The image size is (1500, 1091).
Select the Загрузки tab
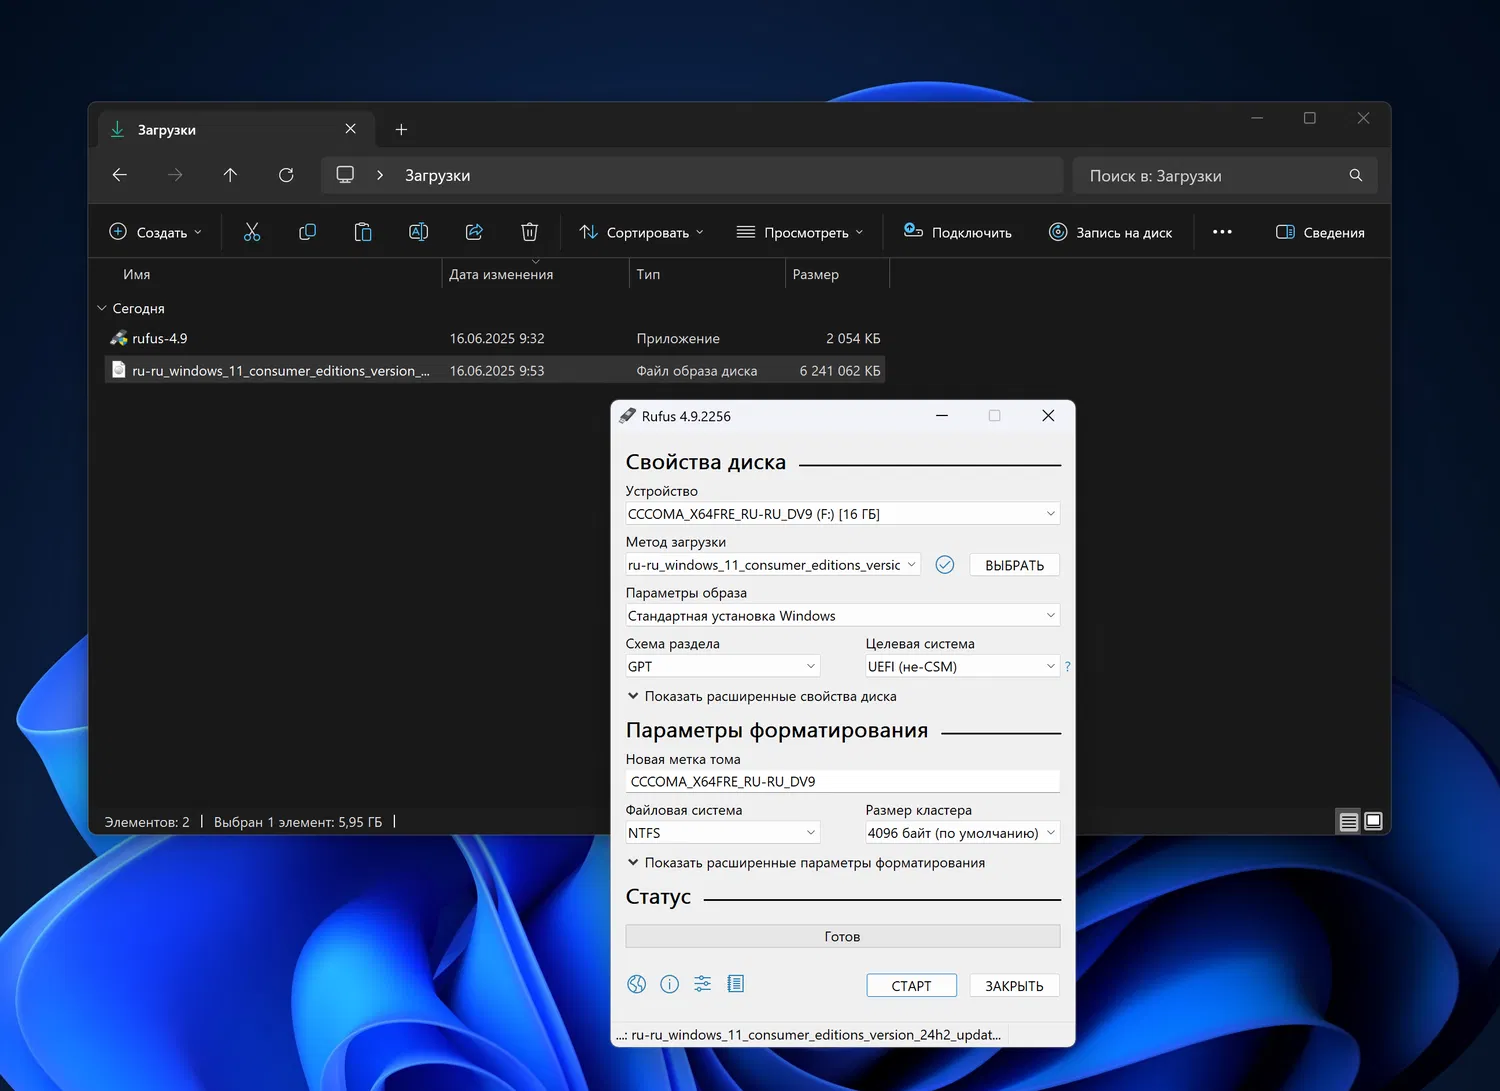click(220, 130)
